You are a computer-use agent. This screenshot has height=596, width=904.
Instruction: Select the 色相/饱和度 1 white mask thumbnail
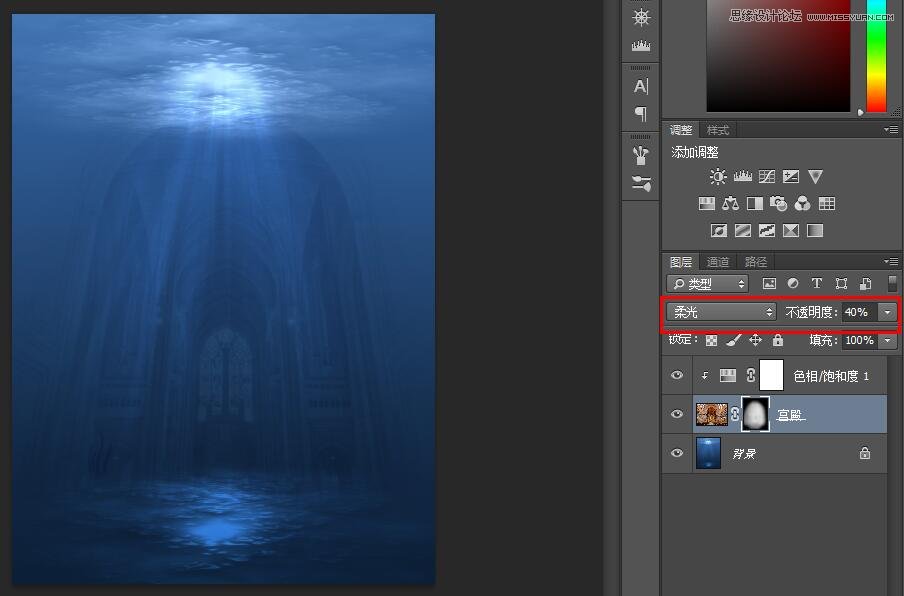pos(771,375)
